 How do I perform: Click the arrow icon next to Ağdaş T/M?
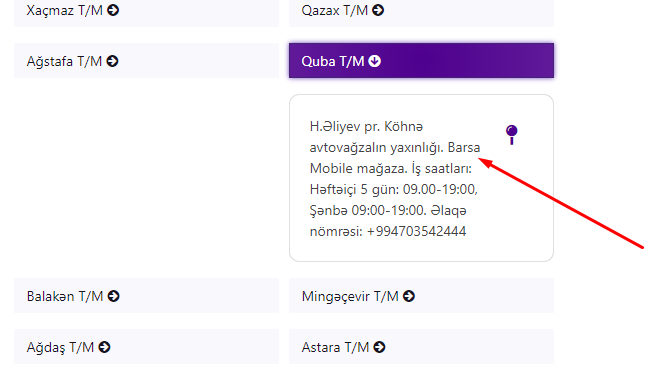pos(104,347)
